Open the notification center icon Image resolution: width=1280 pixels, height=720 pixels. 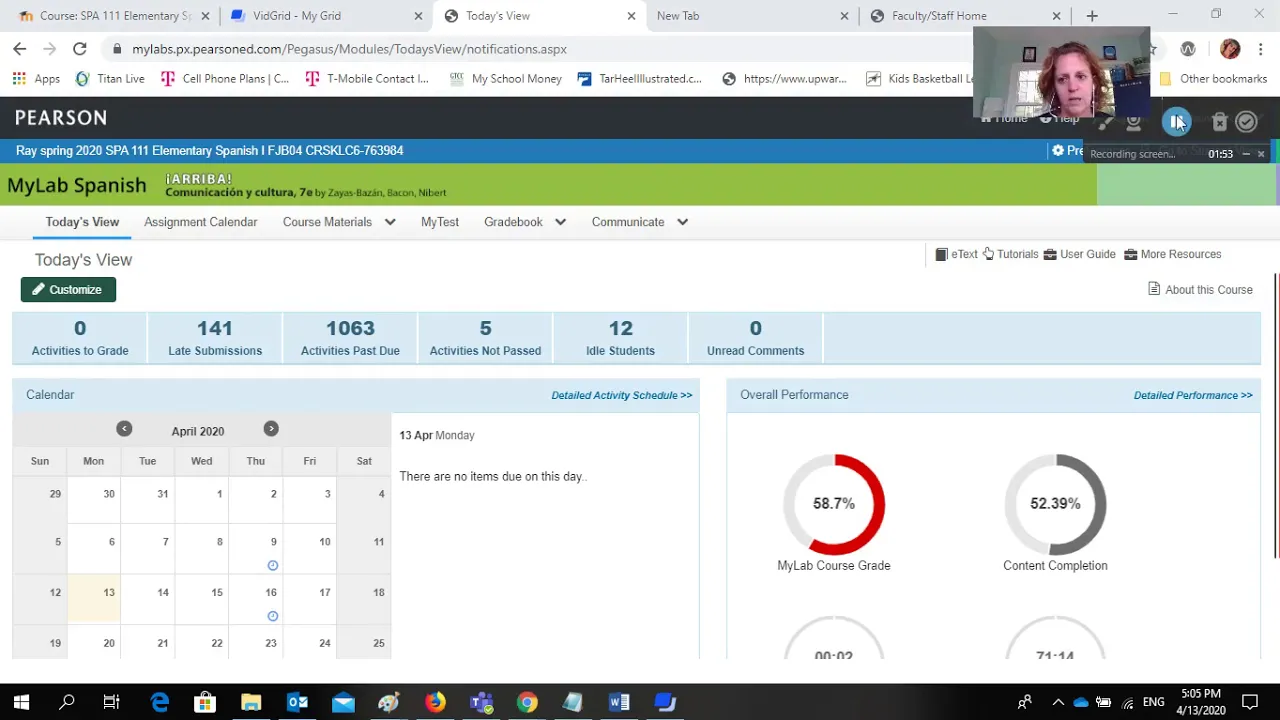pos(1250,703)
